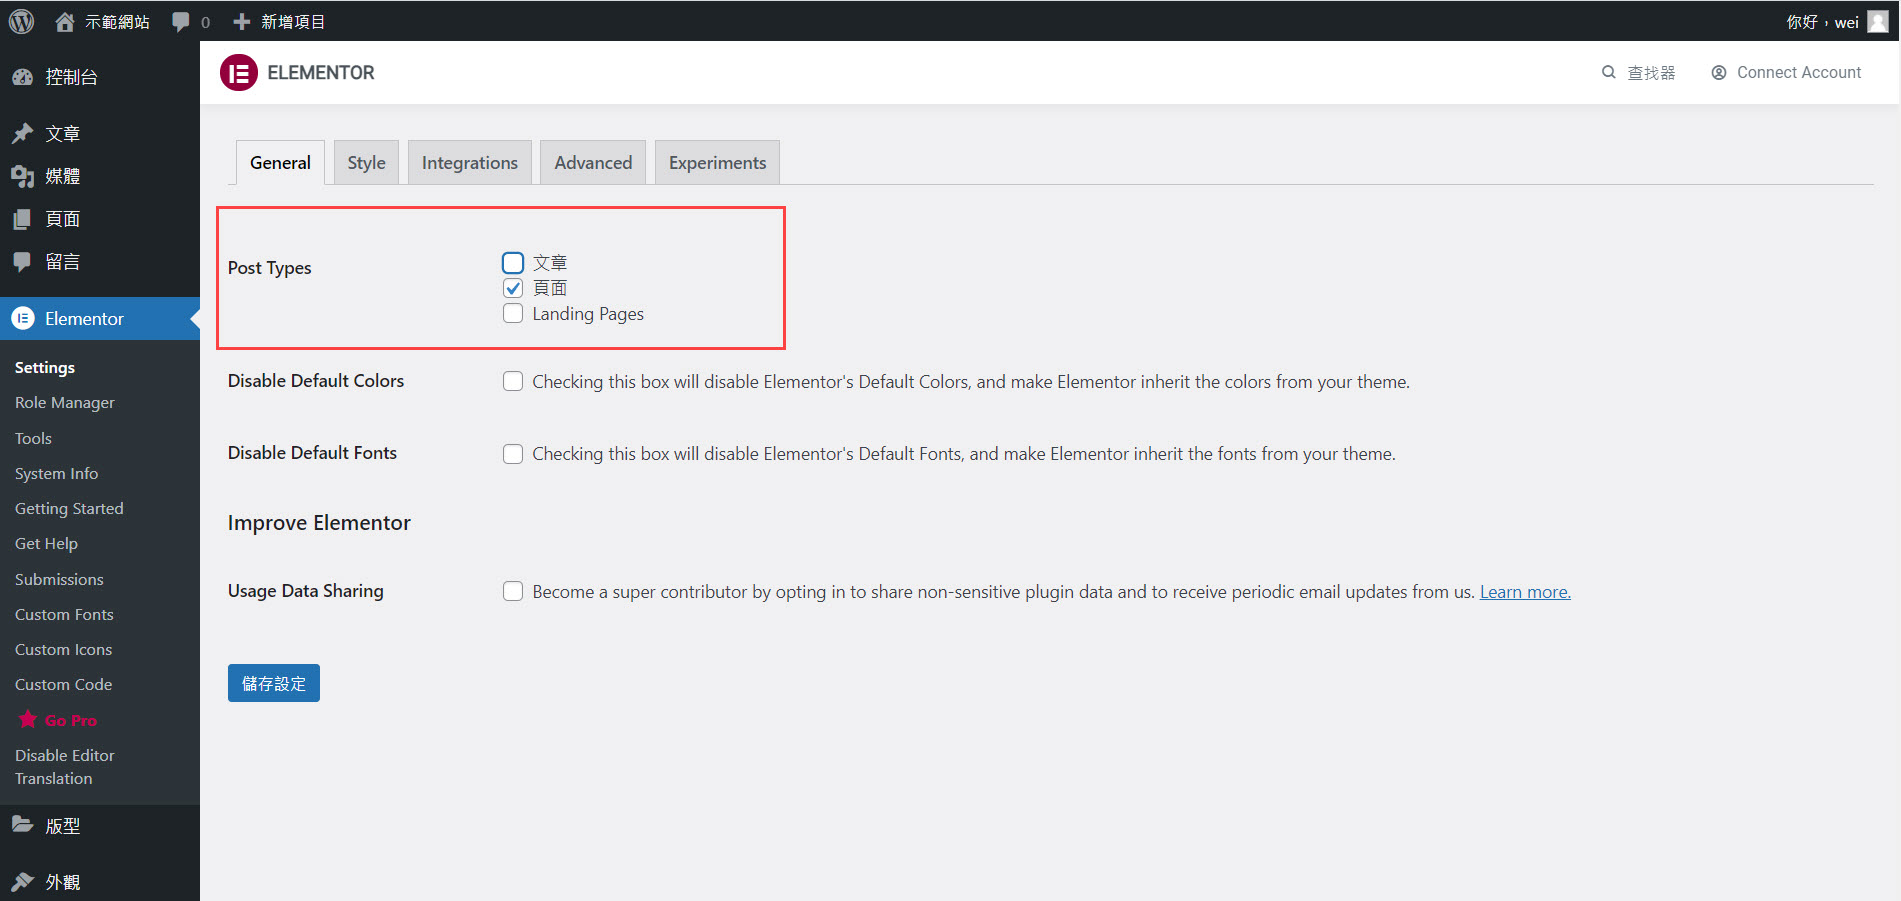Screen dimensions: 1901x901
Task: Click the brush icon for 外觀
Action: coord(22,881)
